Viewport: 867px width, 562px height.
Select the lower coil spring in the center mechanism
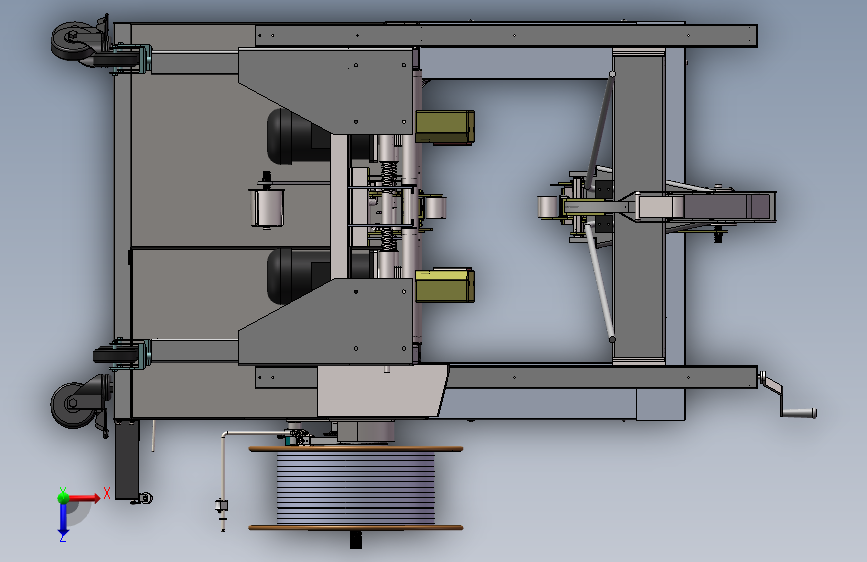pyautogui.click(x=389, y=238)
